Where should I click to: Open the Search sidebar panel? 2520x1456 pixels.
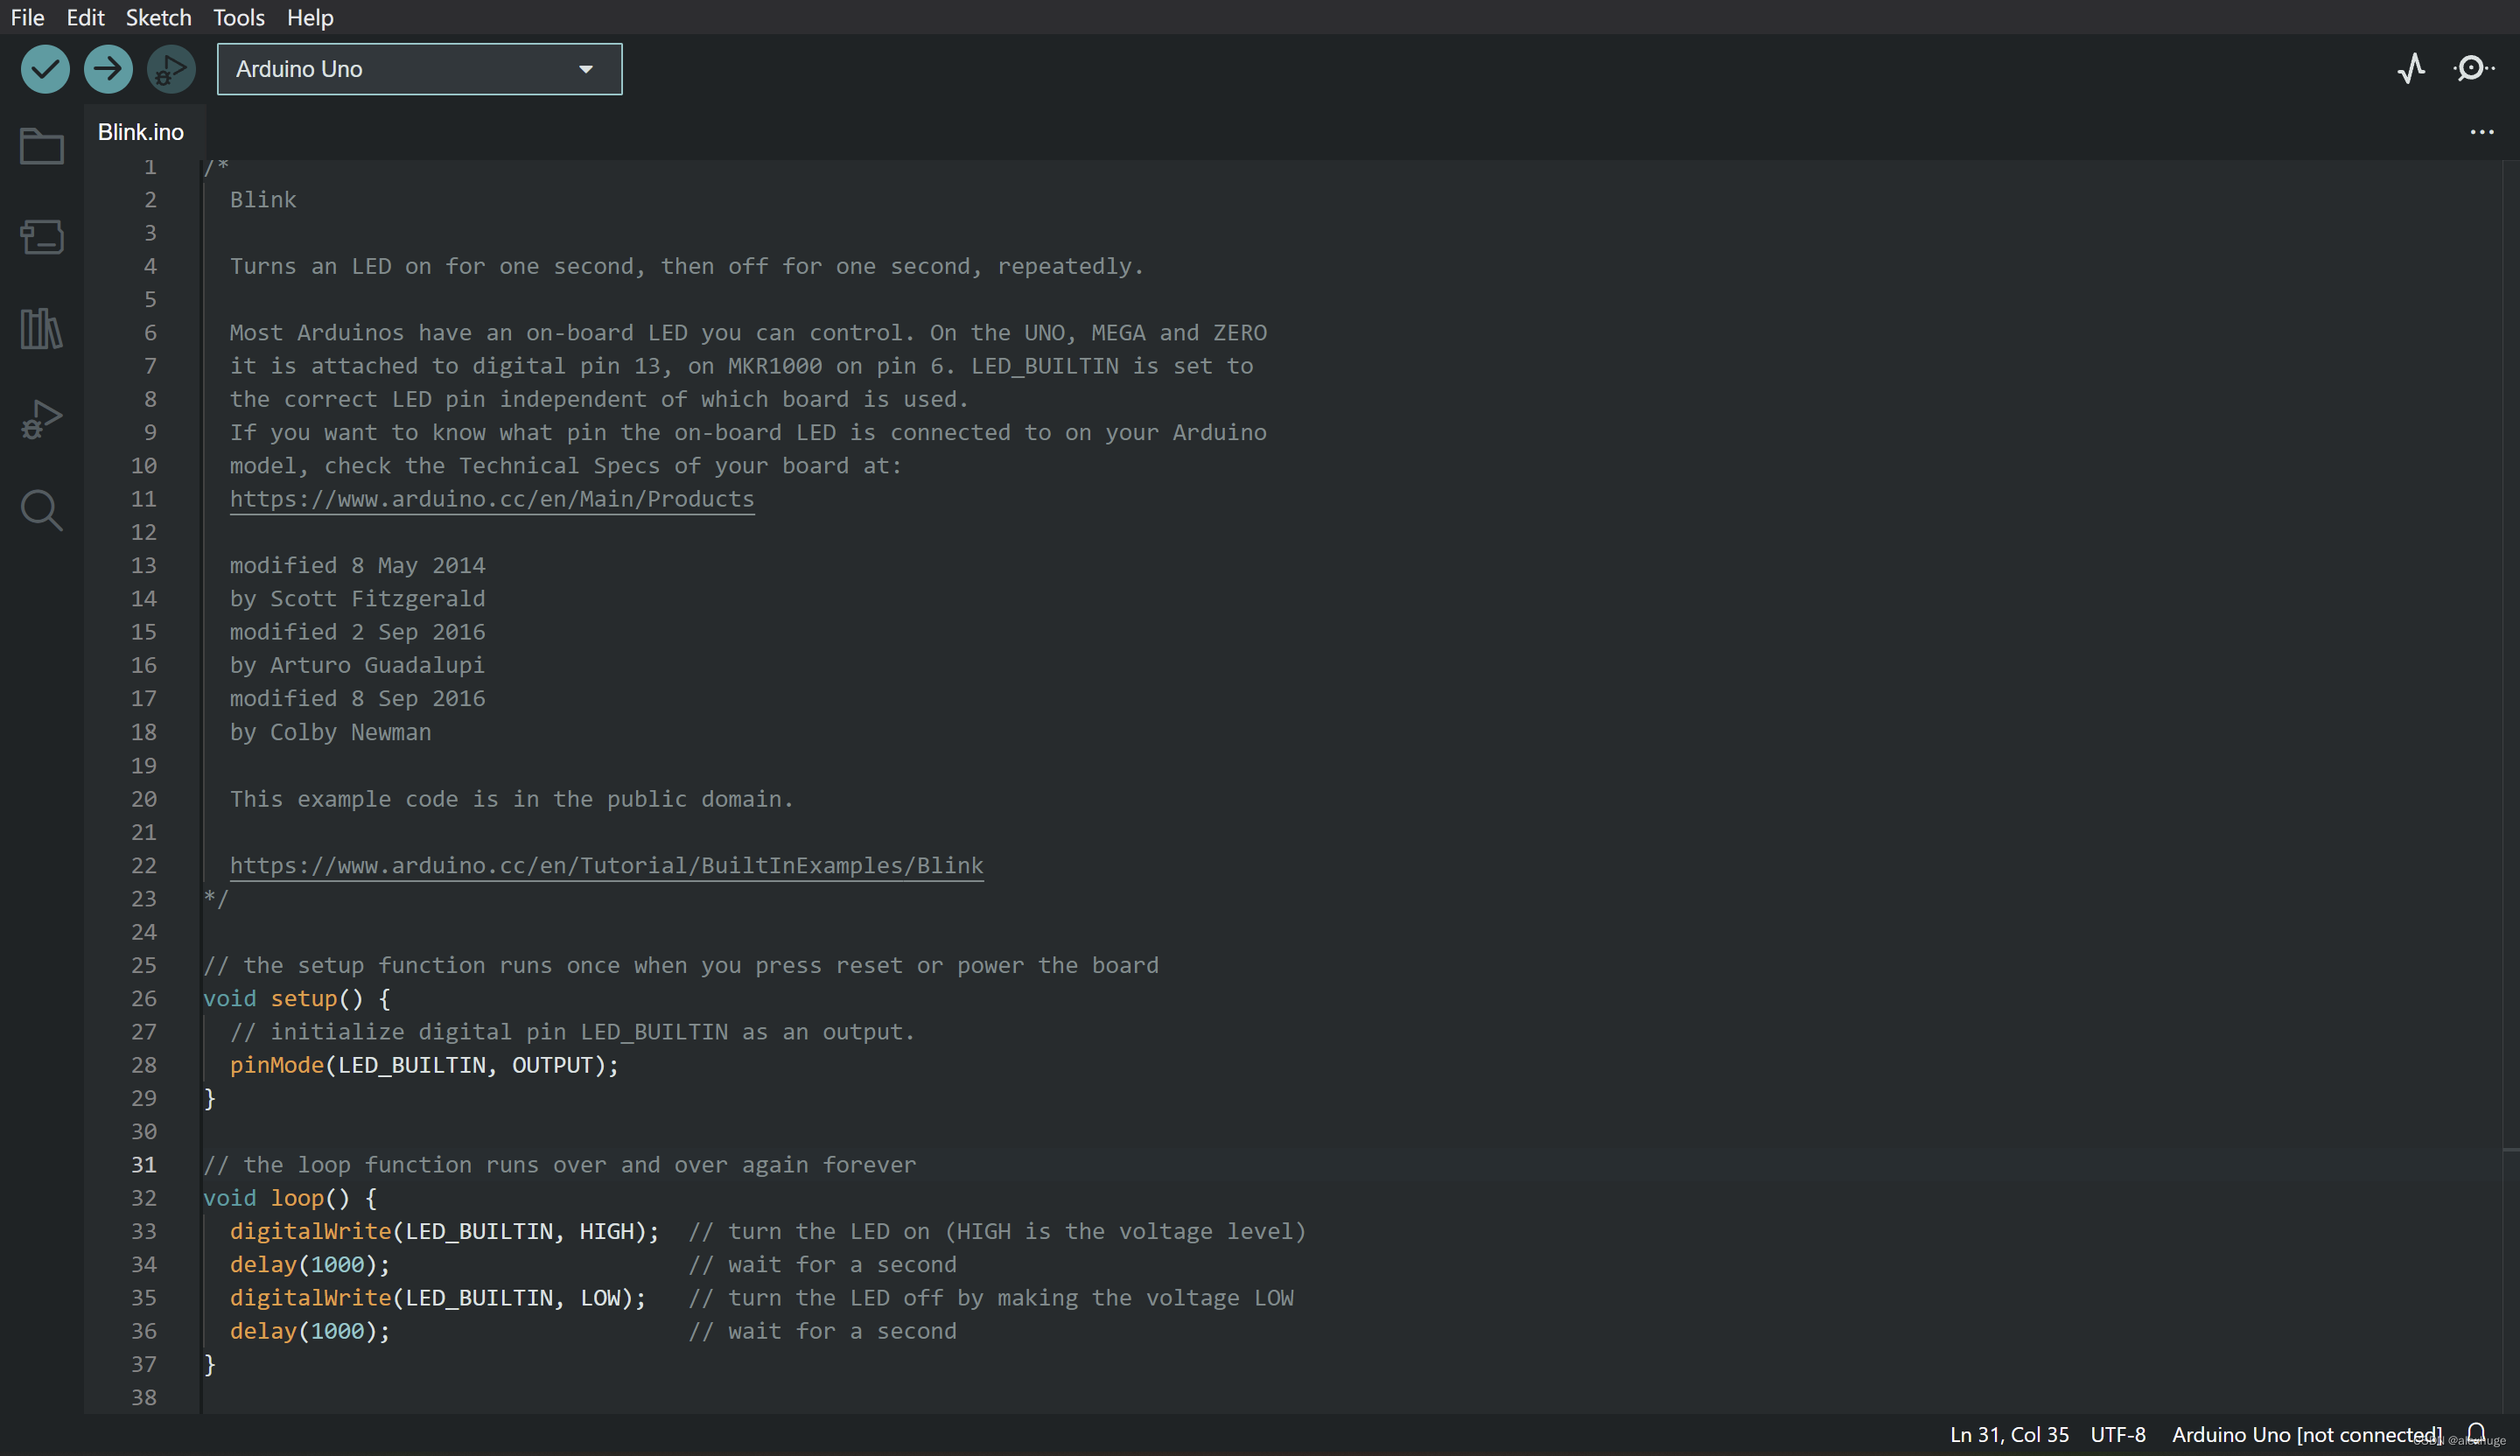pos(41,510)
